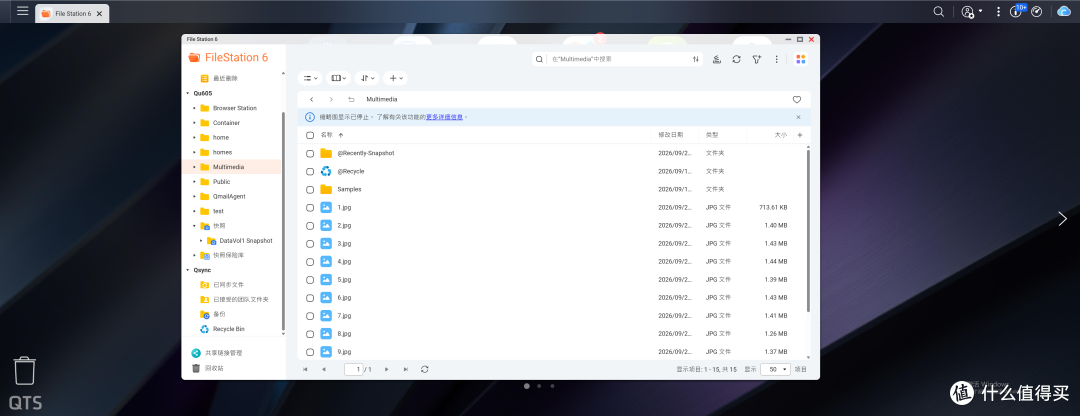The height and width of the screenshot is (416, 1080).
Task: Expand the DataVol1 Snapshot tree node
Action: tap(201, 241)
